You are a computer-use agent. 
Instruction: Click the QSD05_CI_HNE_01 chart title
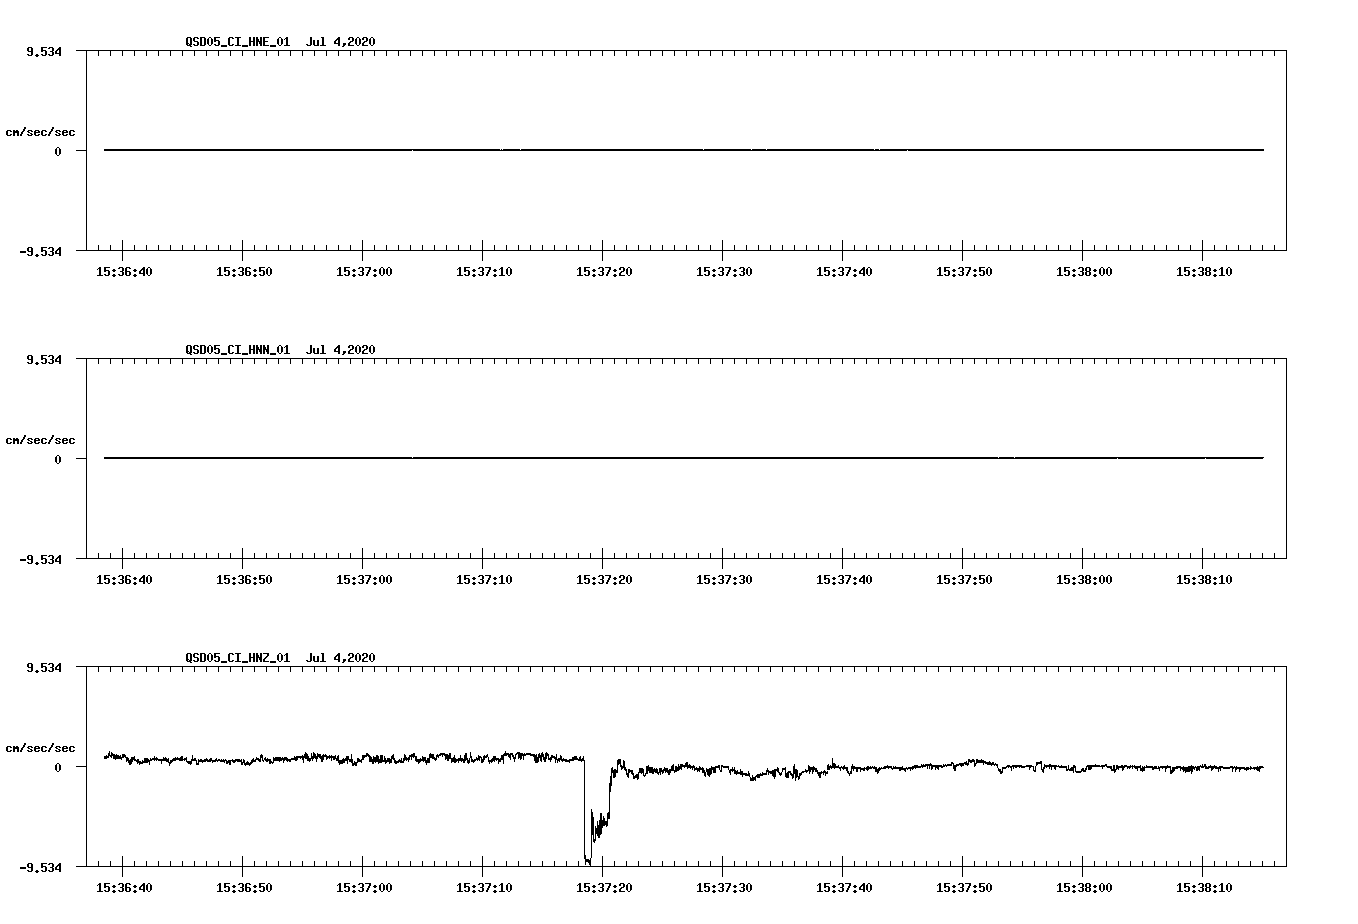click(280, 42)
